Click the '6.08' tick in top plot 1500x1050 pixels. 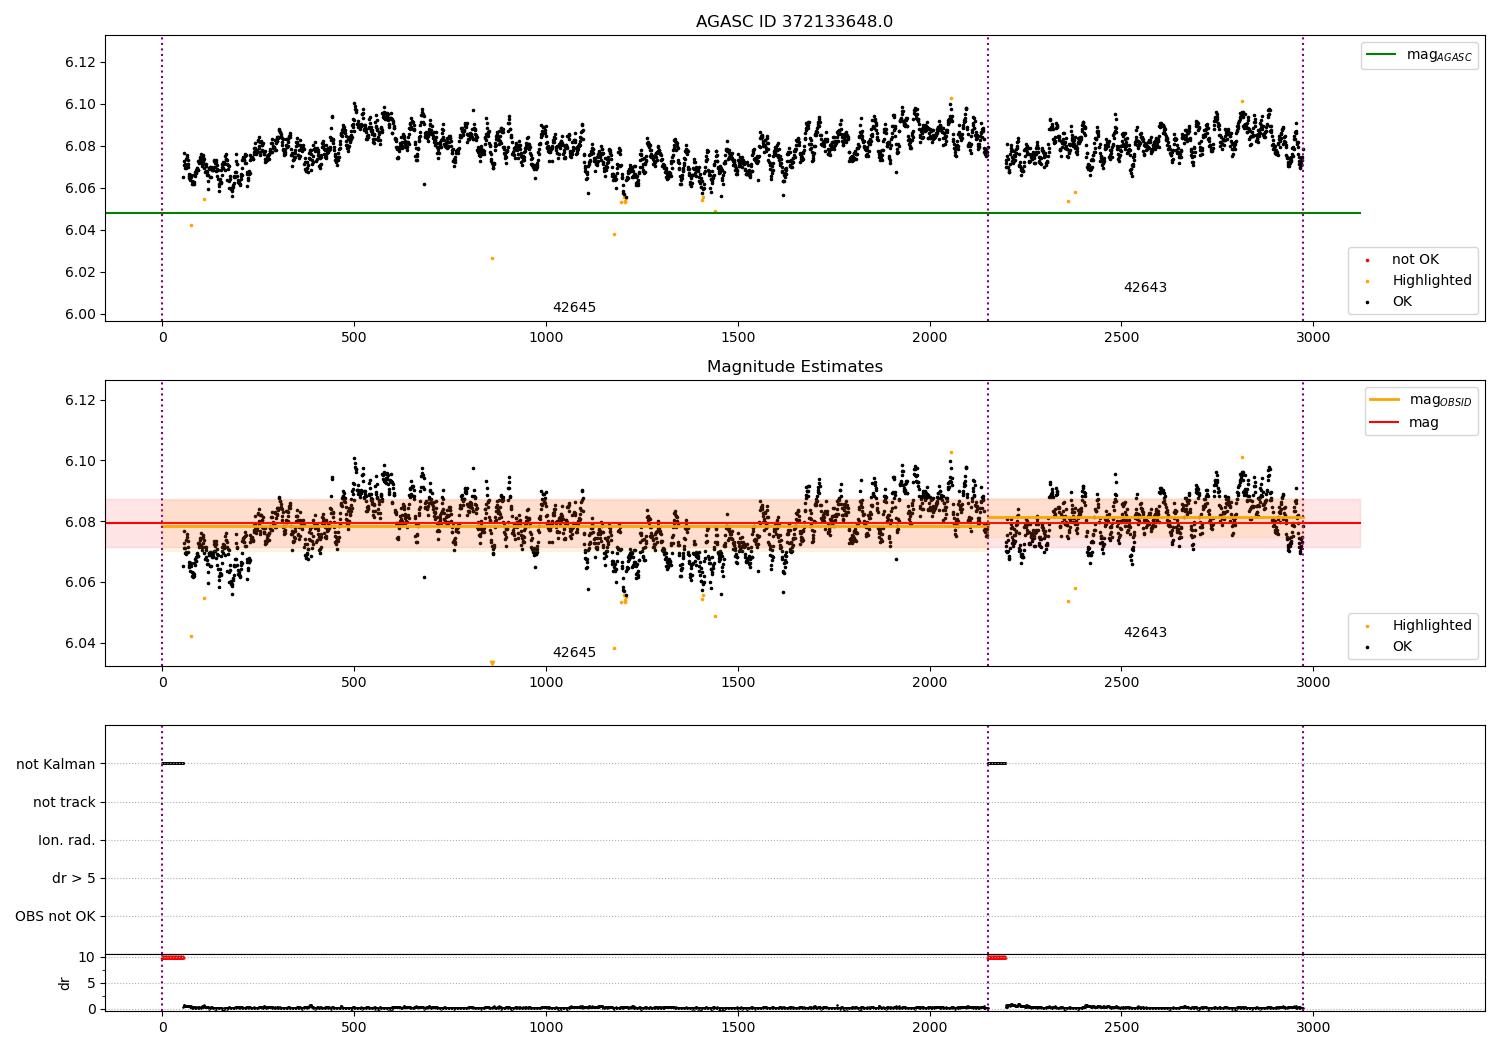[80, 147]
